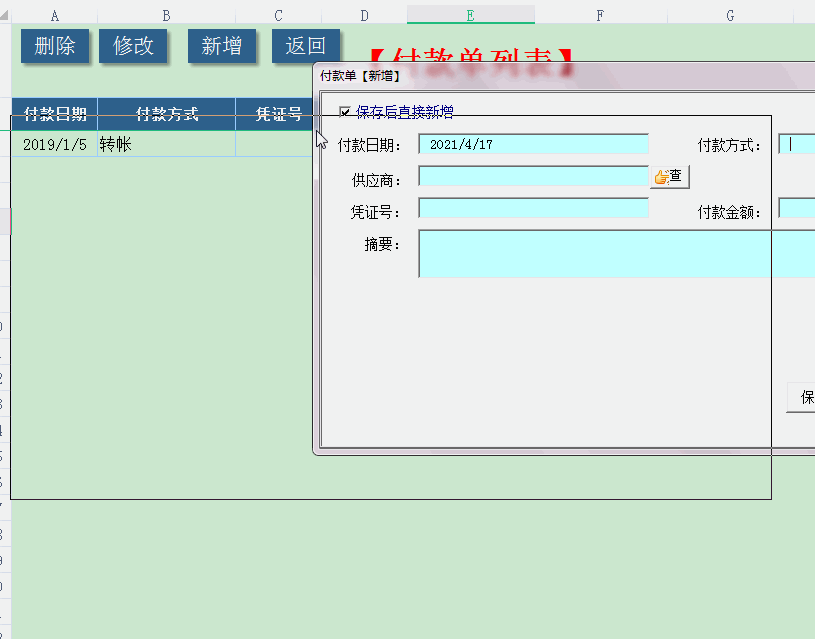
Task: Click the 修改 button
Action: click(133, 46)
